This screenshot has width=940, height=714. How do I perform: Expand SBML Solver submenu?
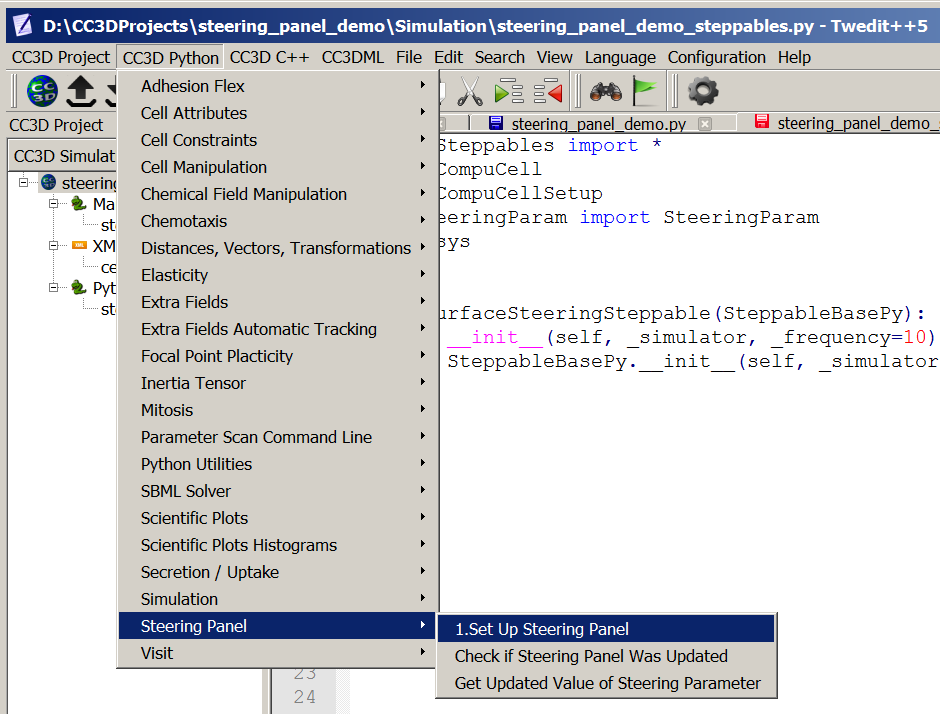coord(278,490)
